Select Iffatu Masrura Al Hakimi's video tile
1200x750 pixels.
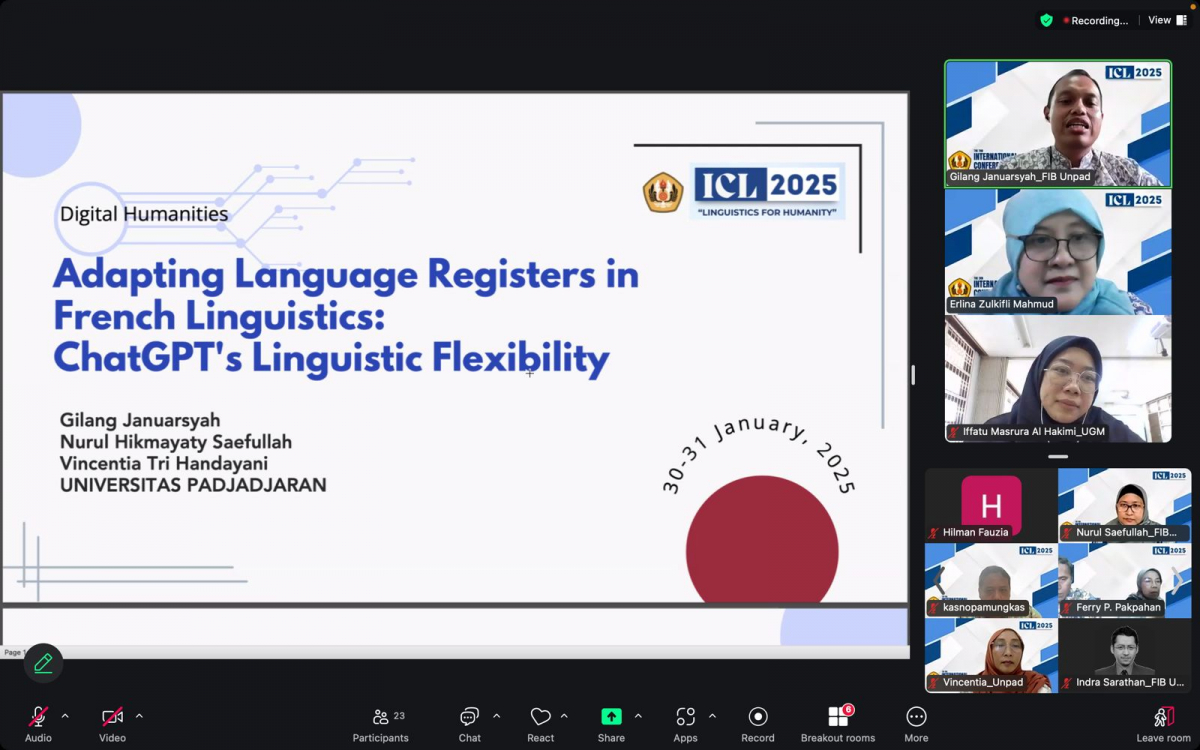click(1058, 379)
